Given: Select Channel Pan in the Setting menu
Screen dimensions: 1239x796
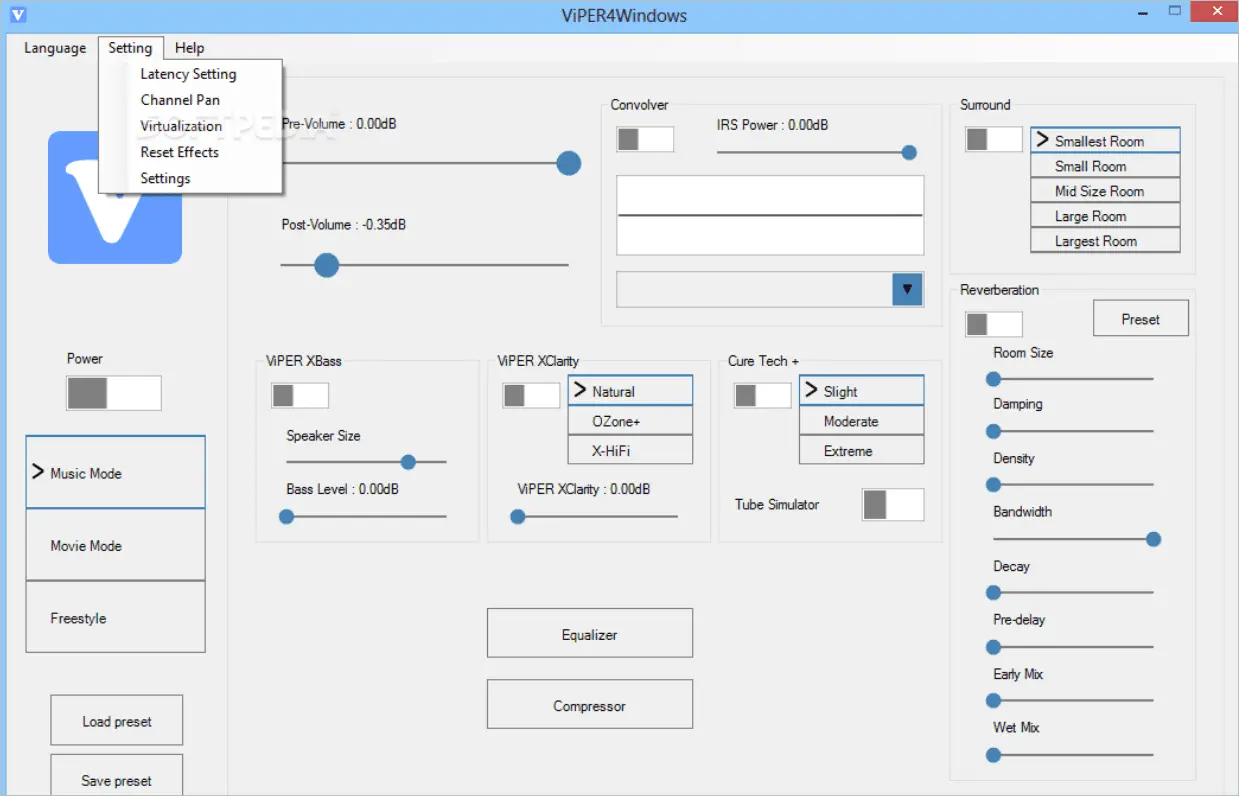Looking at the screenshot, I should [189, 100].
